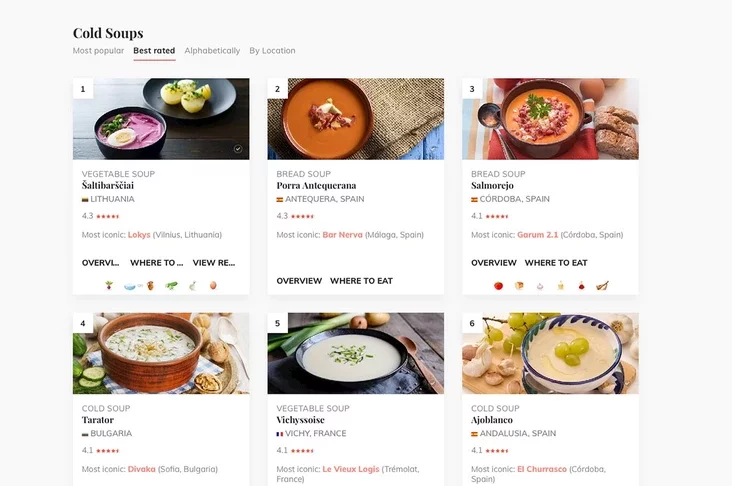Click the tomato ingredient icon under Salmorejo
The image size is (732, 486).
(x=498, y=286)
